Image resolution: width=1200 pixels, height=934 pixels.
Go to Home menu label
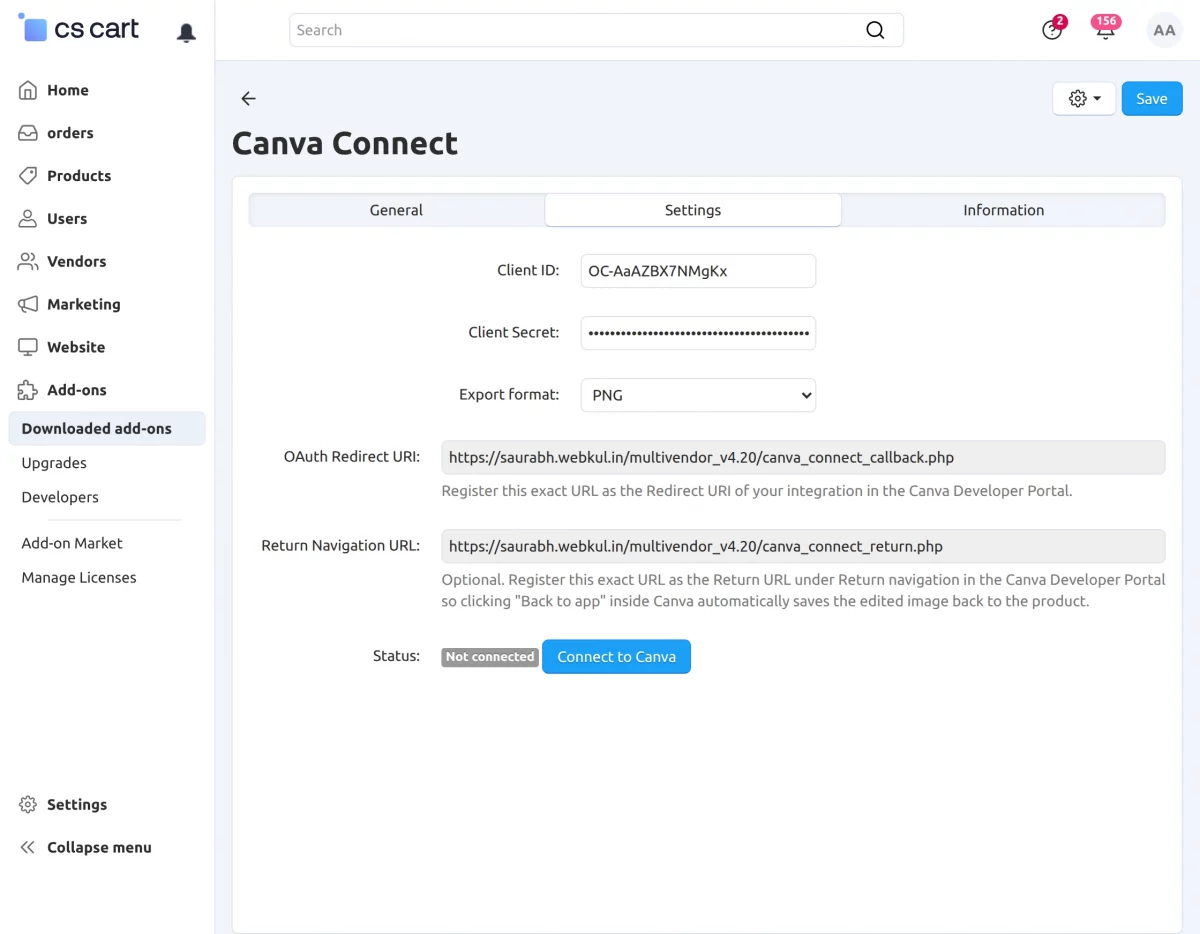[68, 90]
